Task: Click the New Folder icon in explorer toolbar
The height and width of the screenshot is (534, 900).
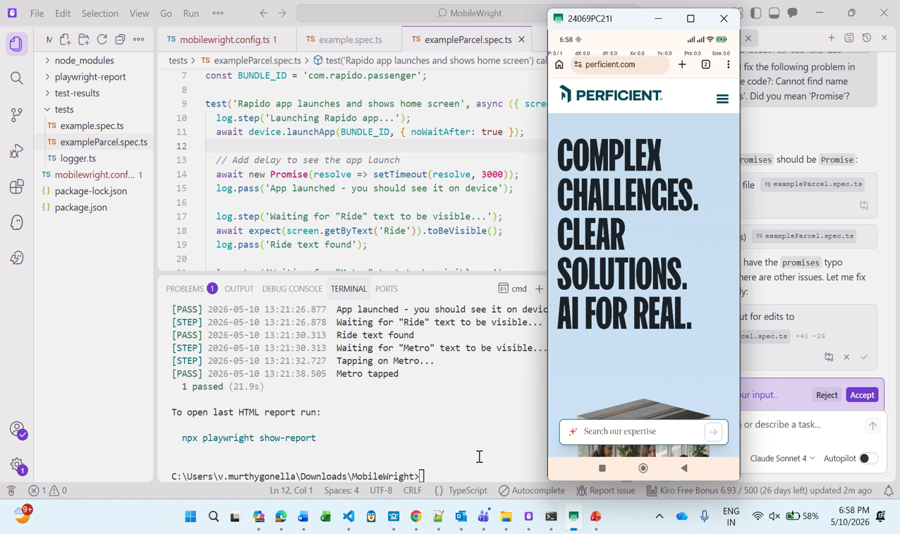Action: tap(84, 39)
